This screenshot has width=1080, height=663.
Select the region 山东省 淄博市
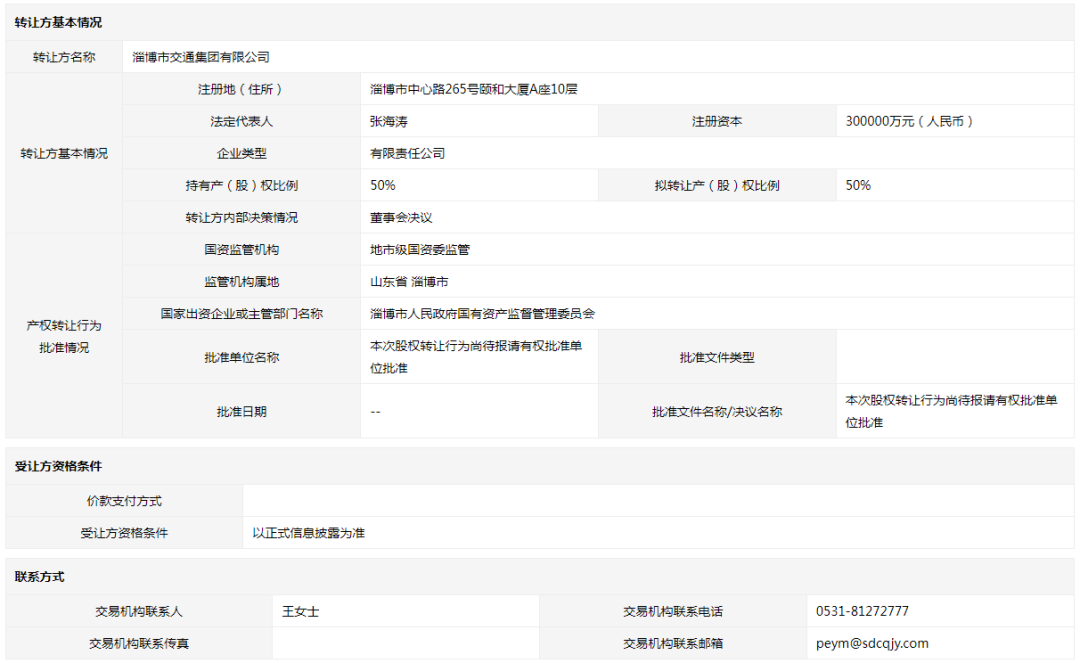click(405, 281)
